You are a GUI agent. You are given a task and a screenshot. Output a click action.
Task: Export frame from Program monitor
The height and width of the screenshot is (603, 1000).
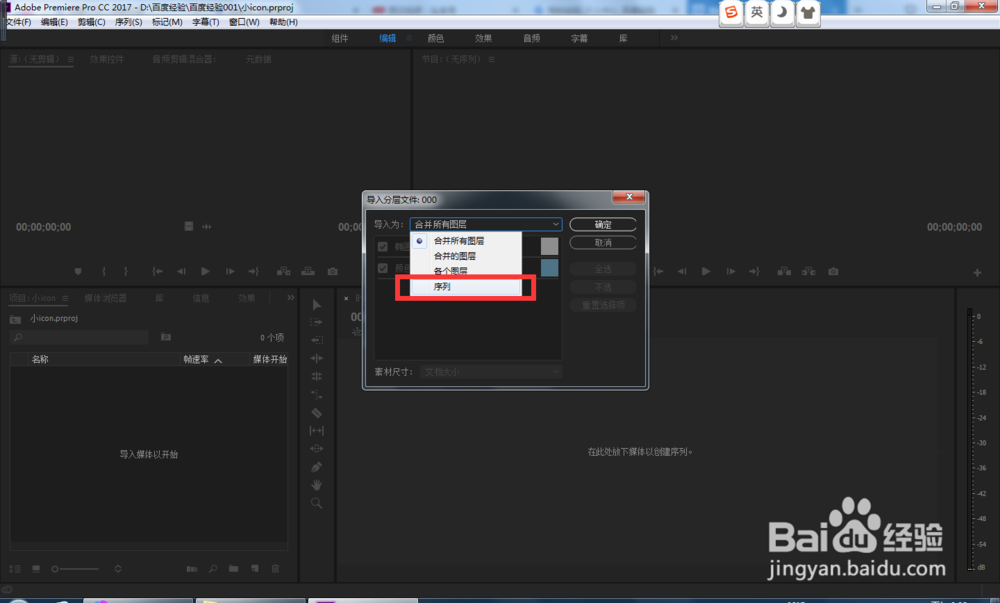(833, 272)
